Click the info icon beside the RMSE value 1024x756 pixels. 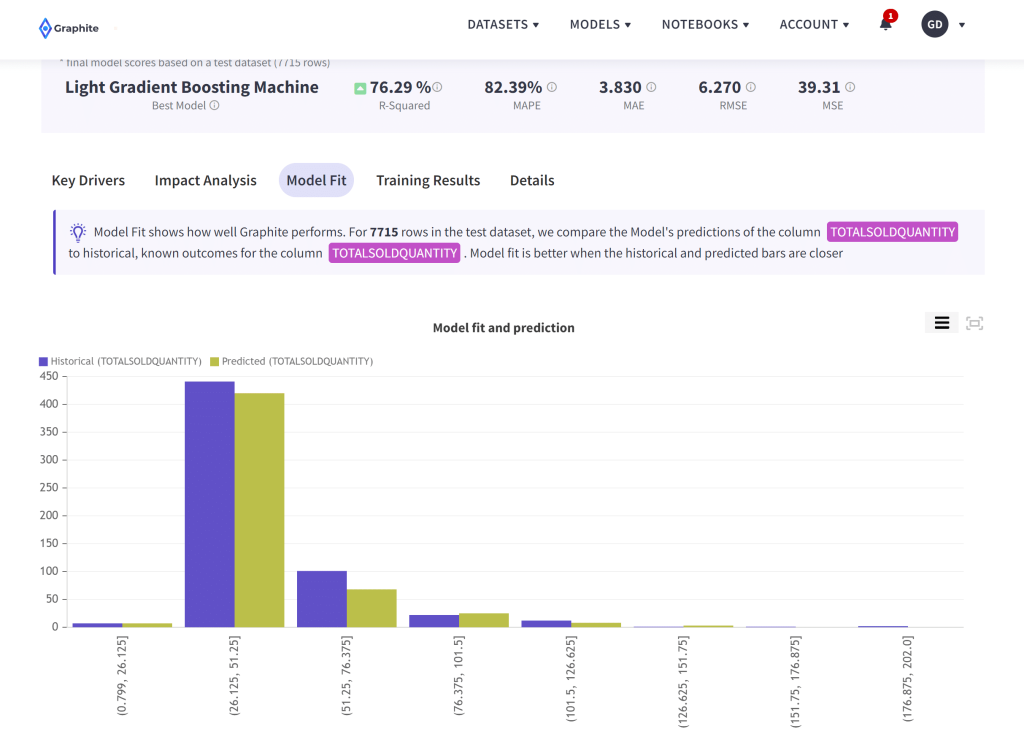click(749, 87)
